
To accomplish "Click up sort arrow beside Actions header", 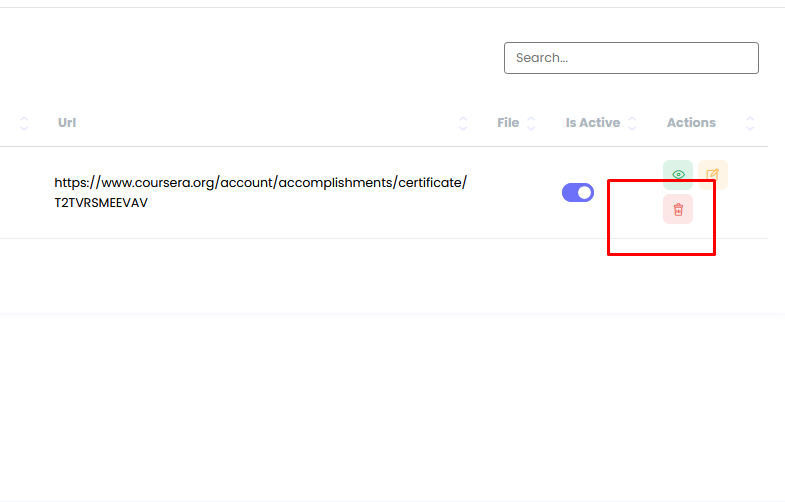I will [750, 118].
